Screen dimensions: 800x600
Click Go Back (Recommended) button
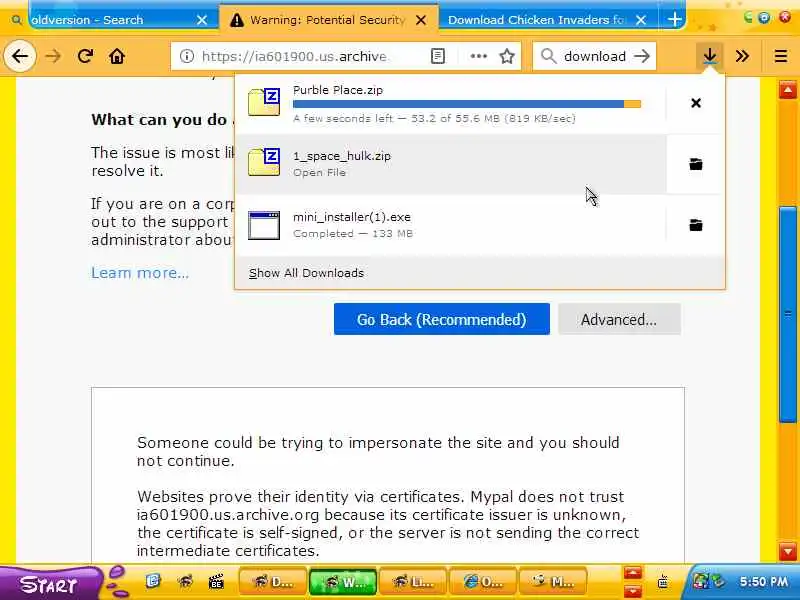click(x=442, y=319)
